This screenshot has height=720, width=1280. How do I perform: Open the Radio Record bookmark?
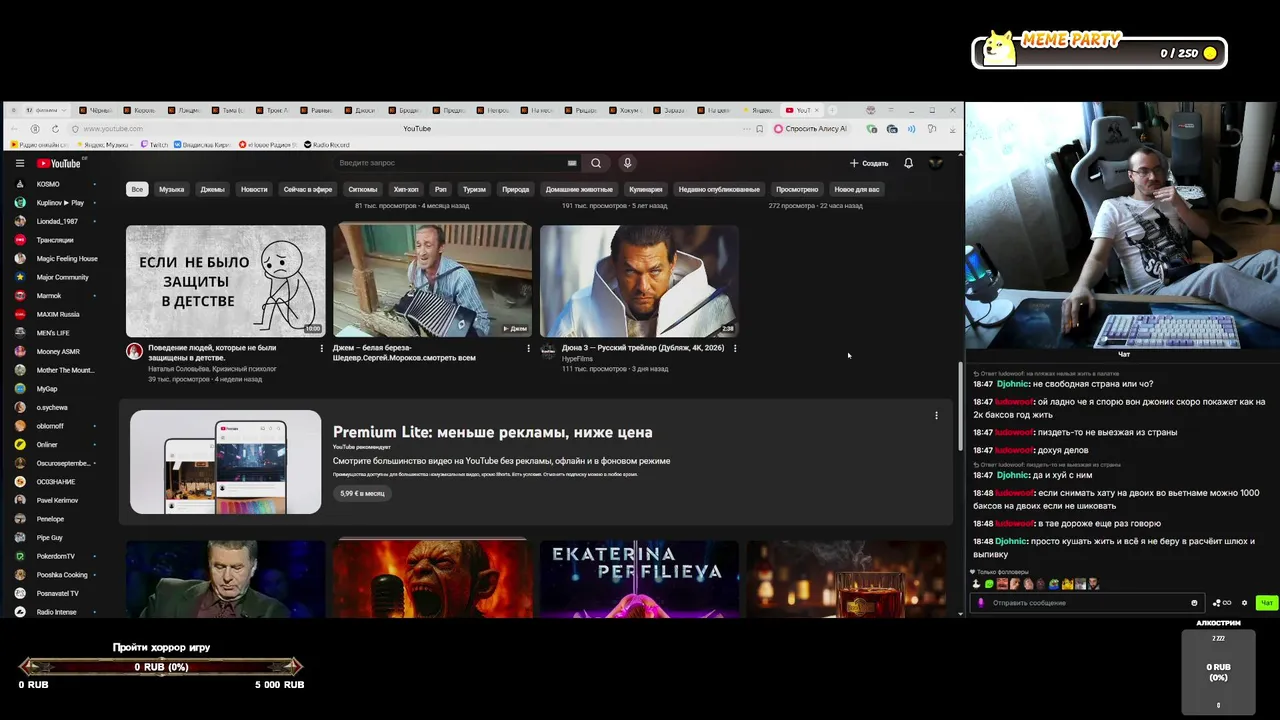point(327,145)
